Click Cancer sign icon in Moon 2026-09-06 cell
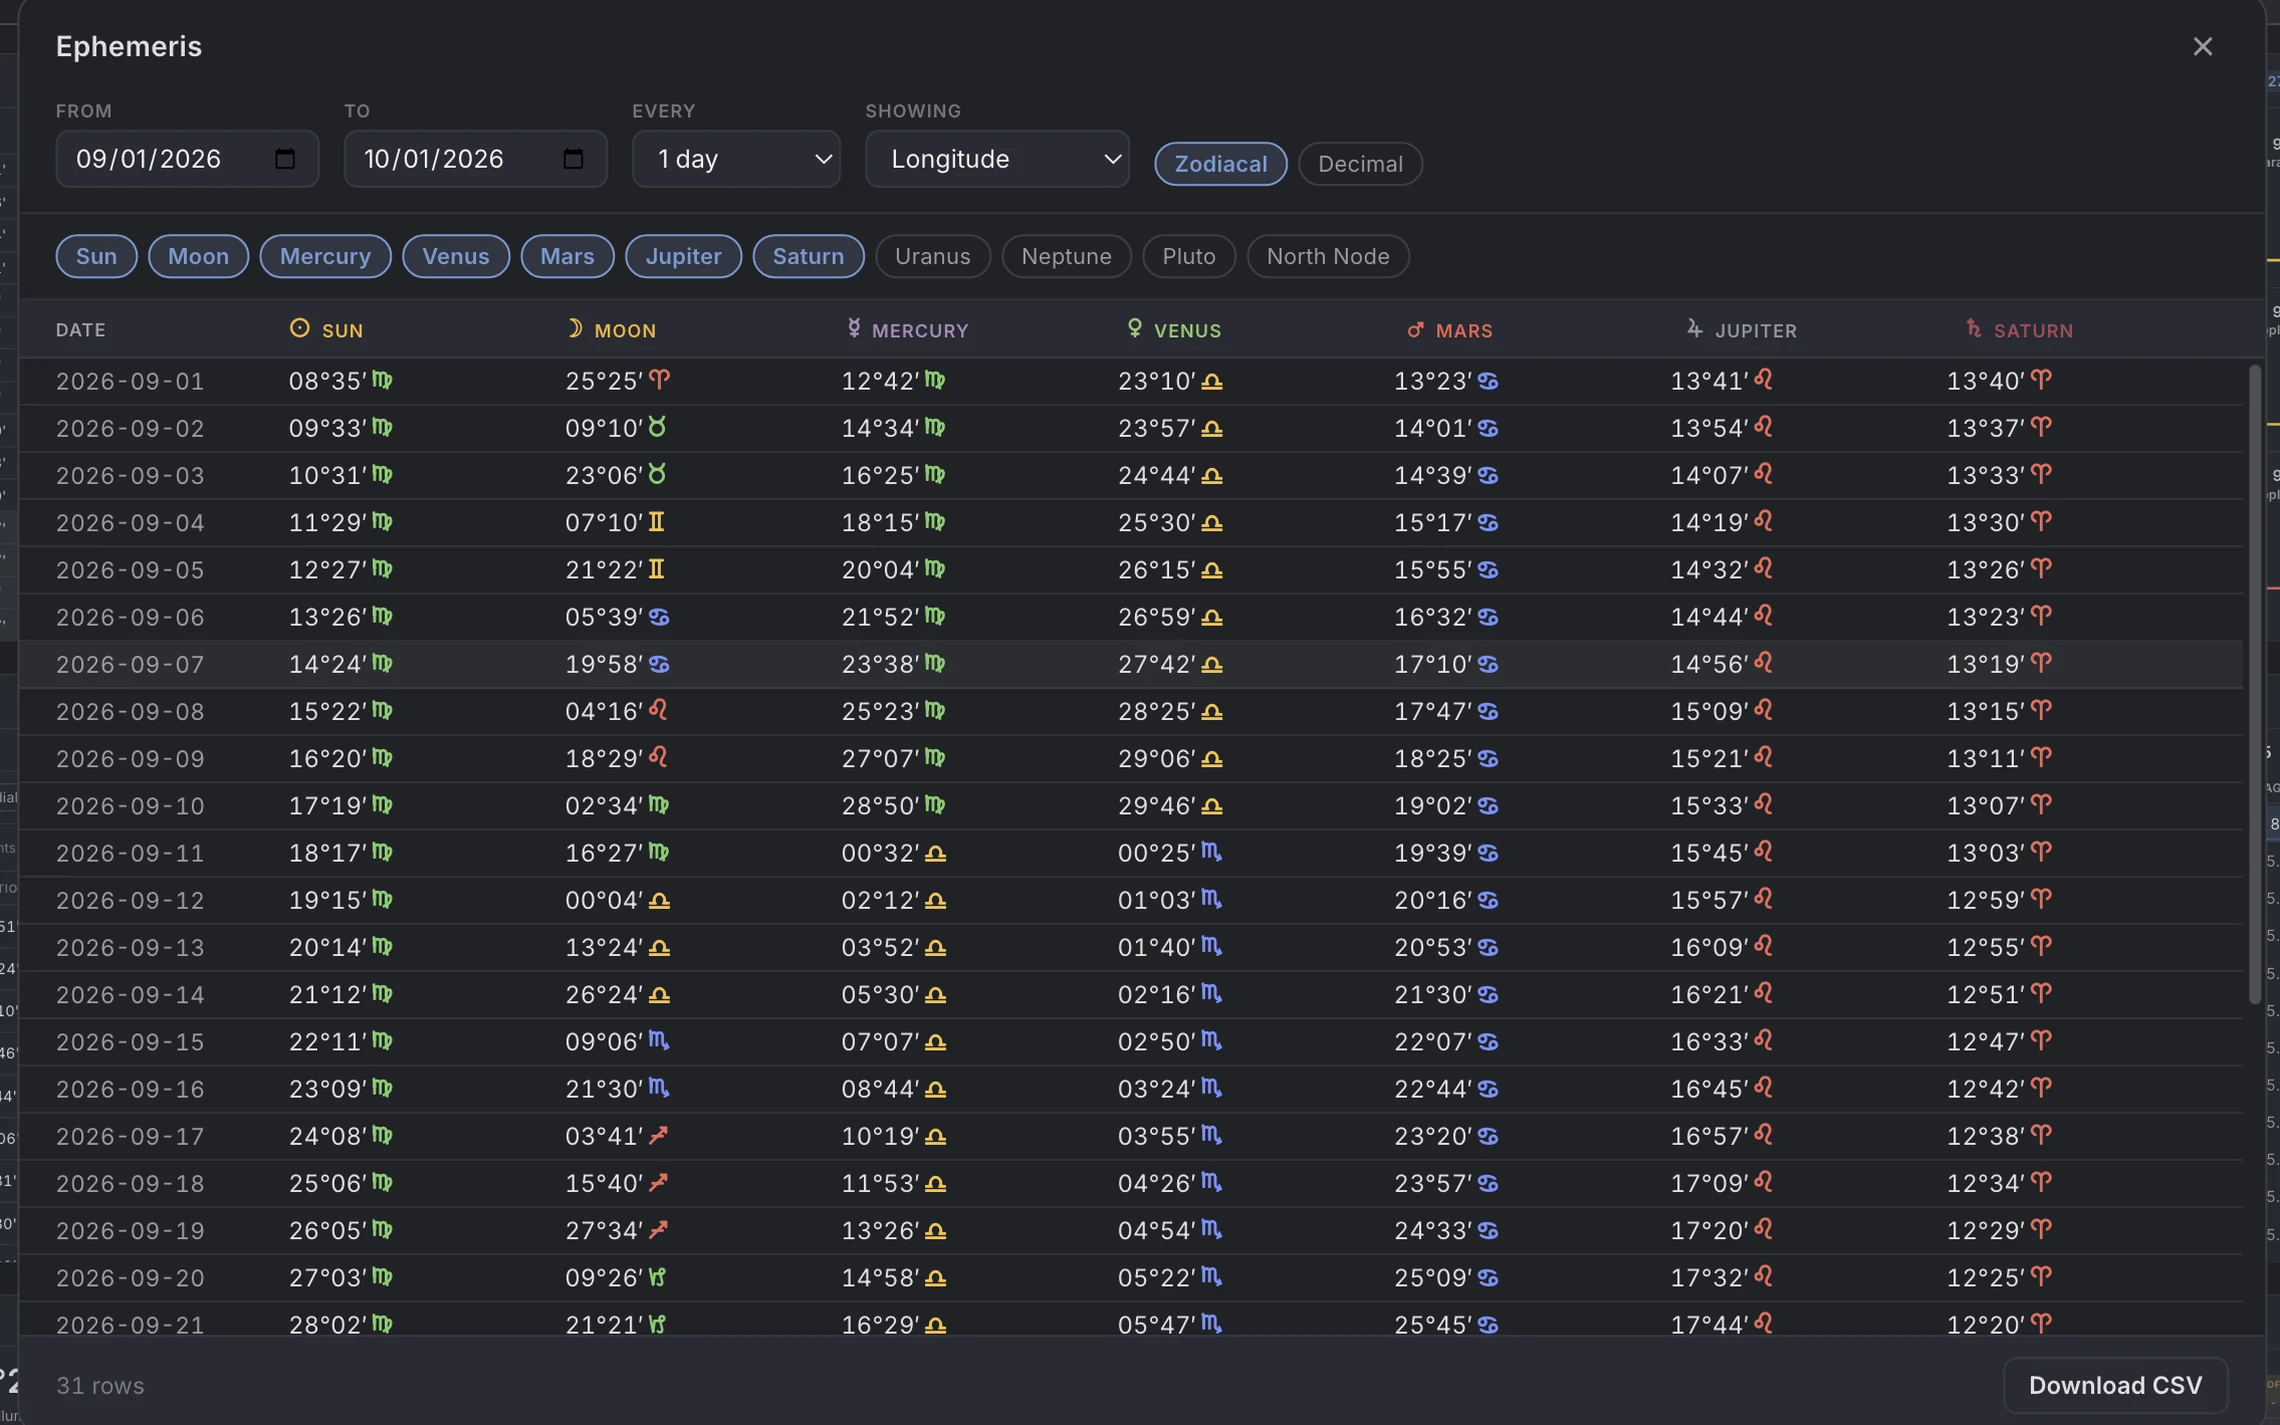 659,617
